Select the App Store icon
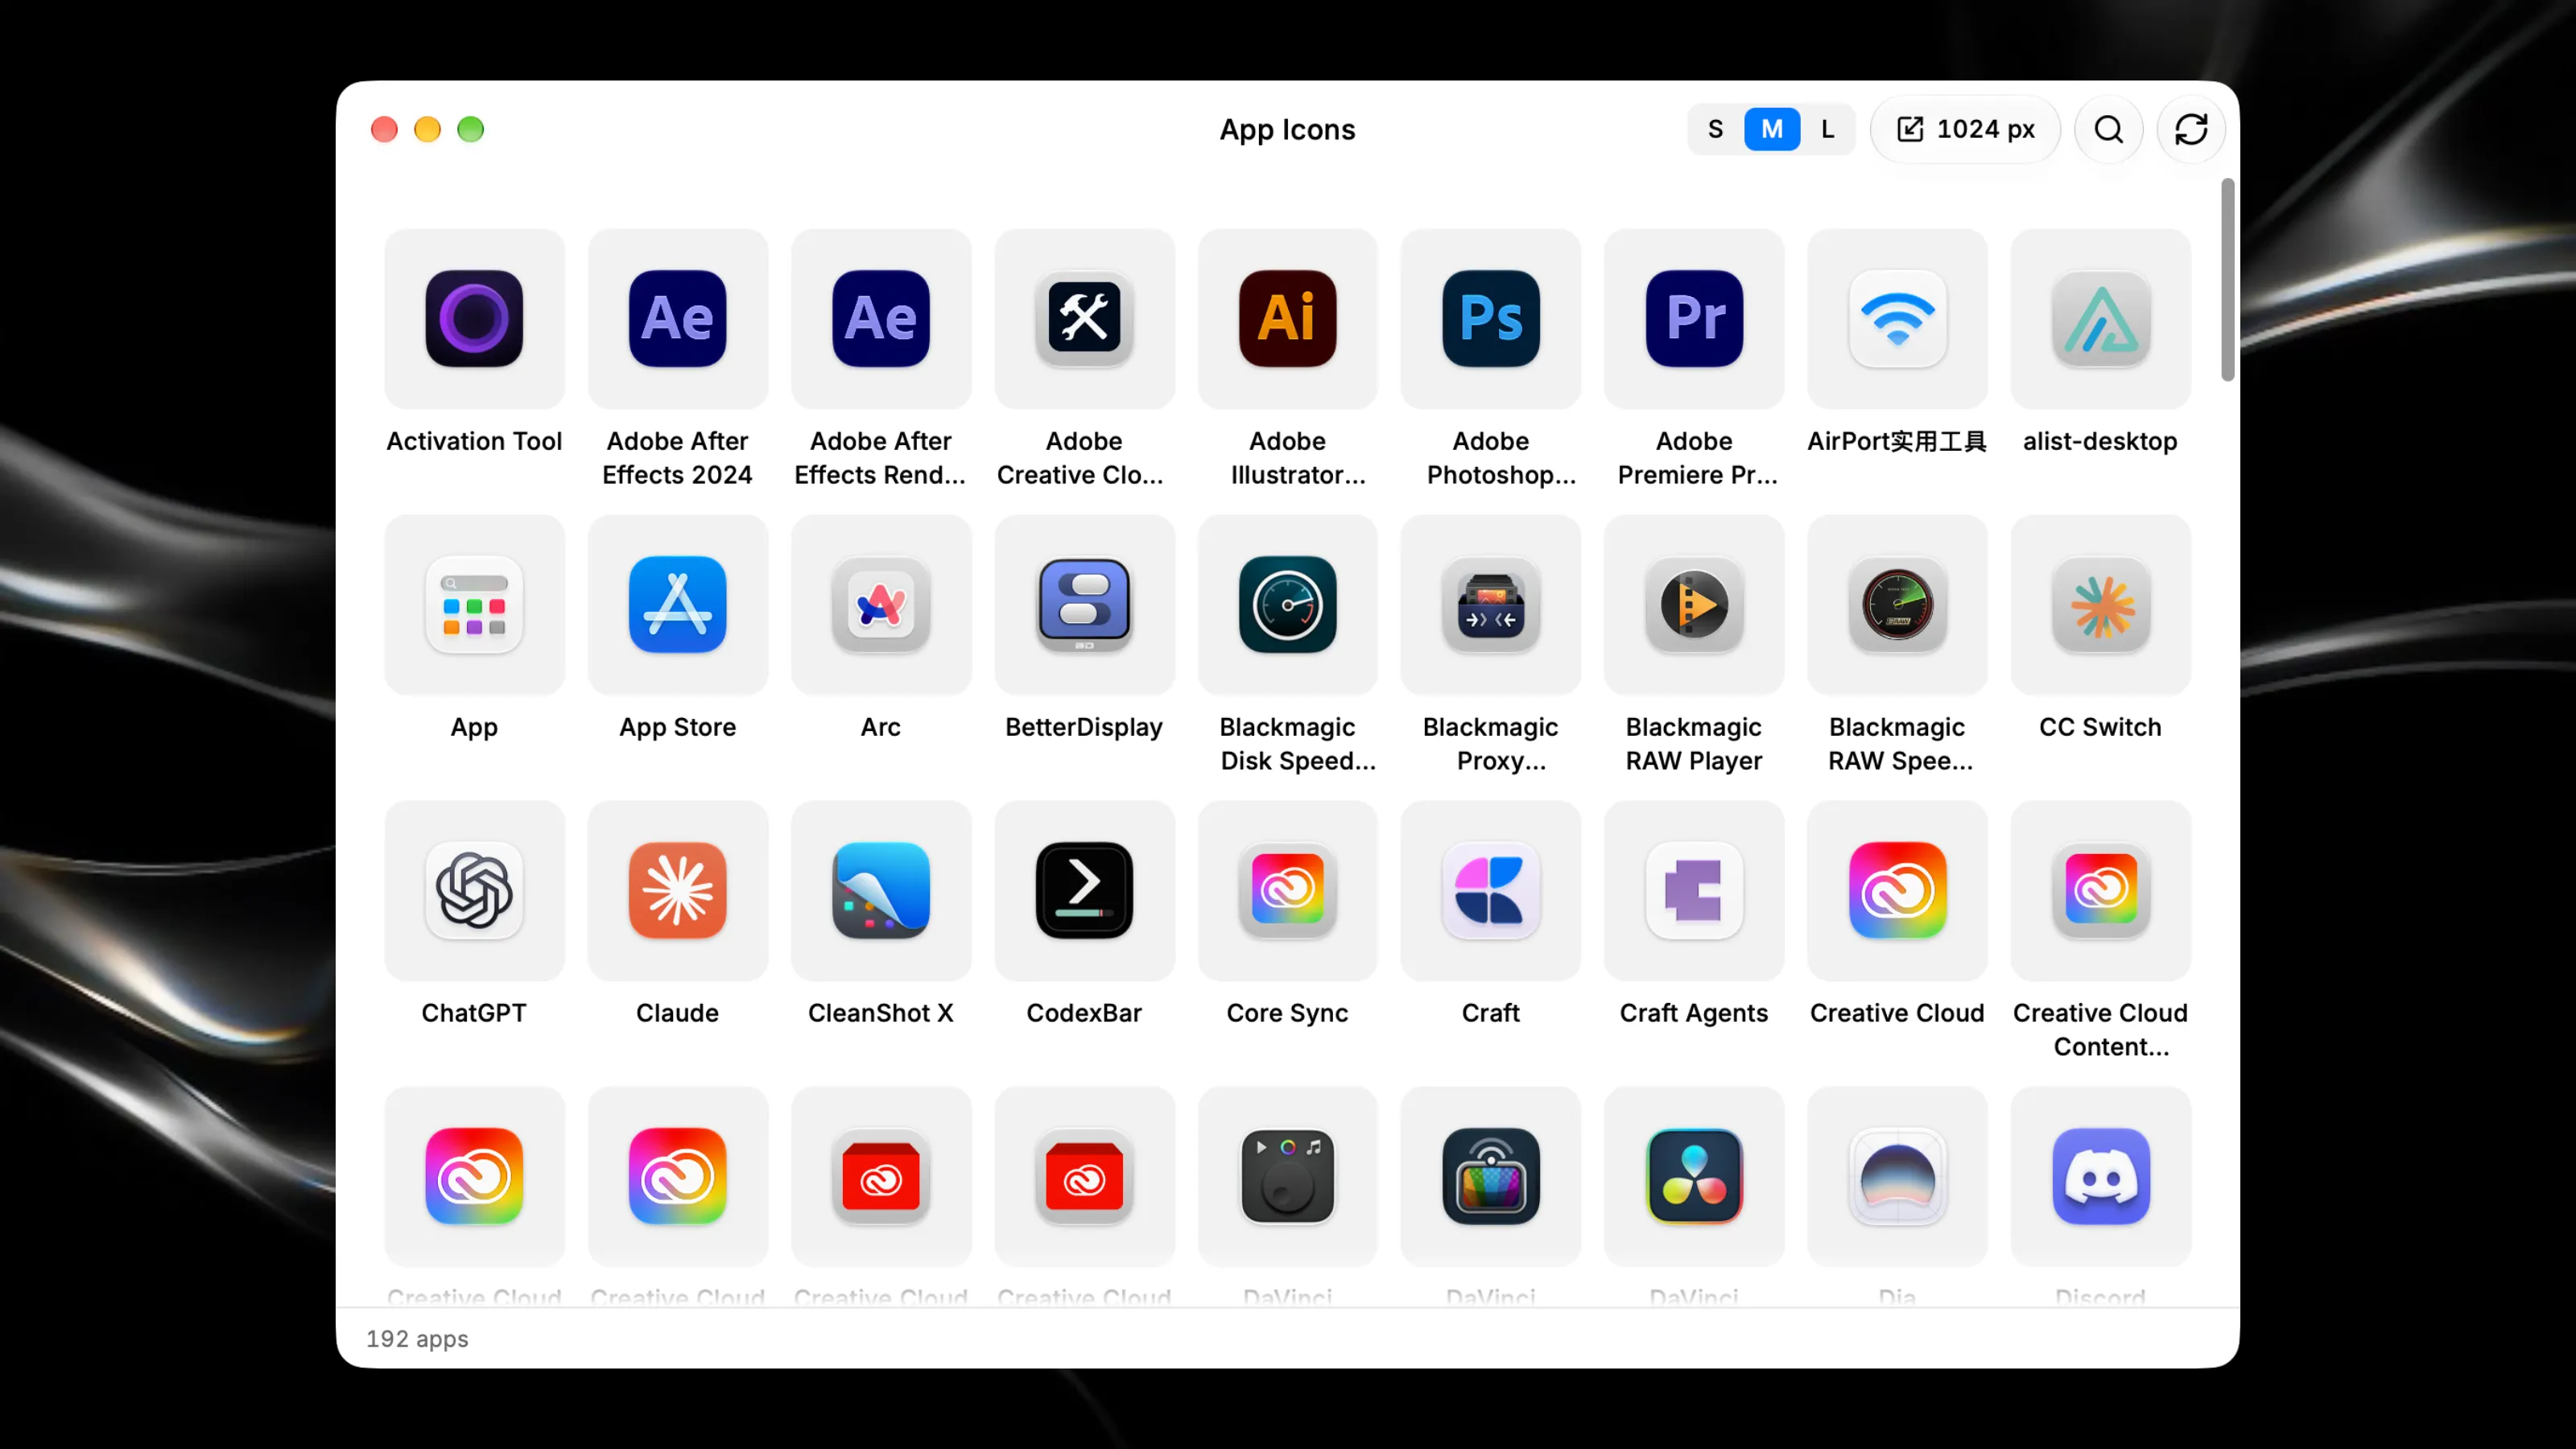The width and height of the screenshot is (2576, 1449). pyautogui.click(x=677, y=604)
